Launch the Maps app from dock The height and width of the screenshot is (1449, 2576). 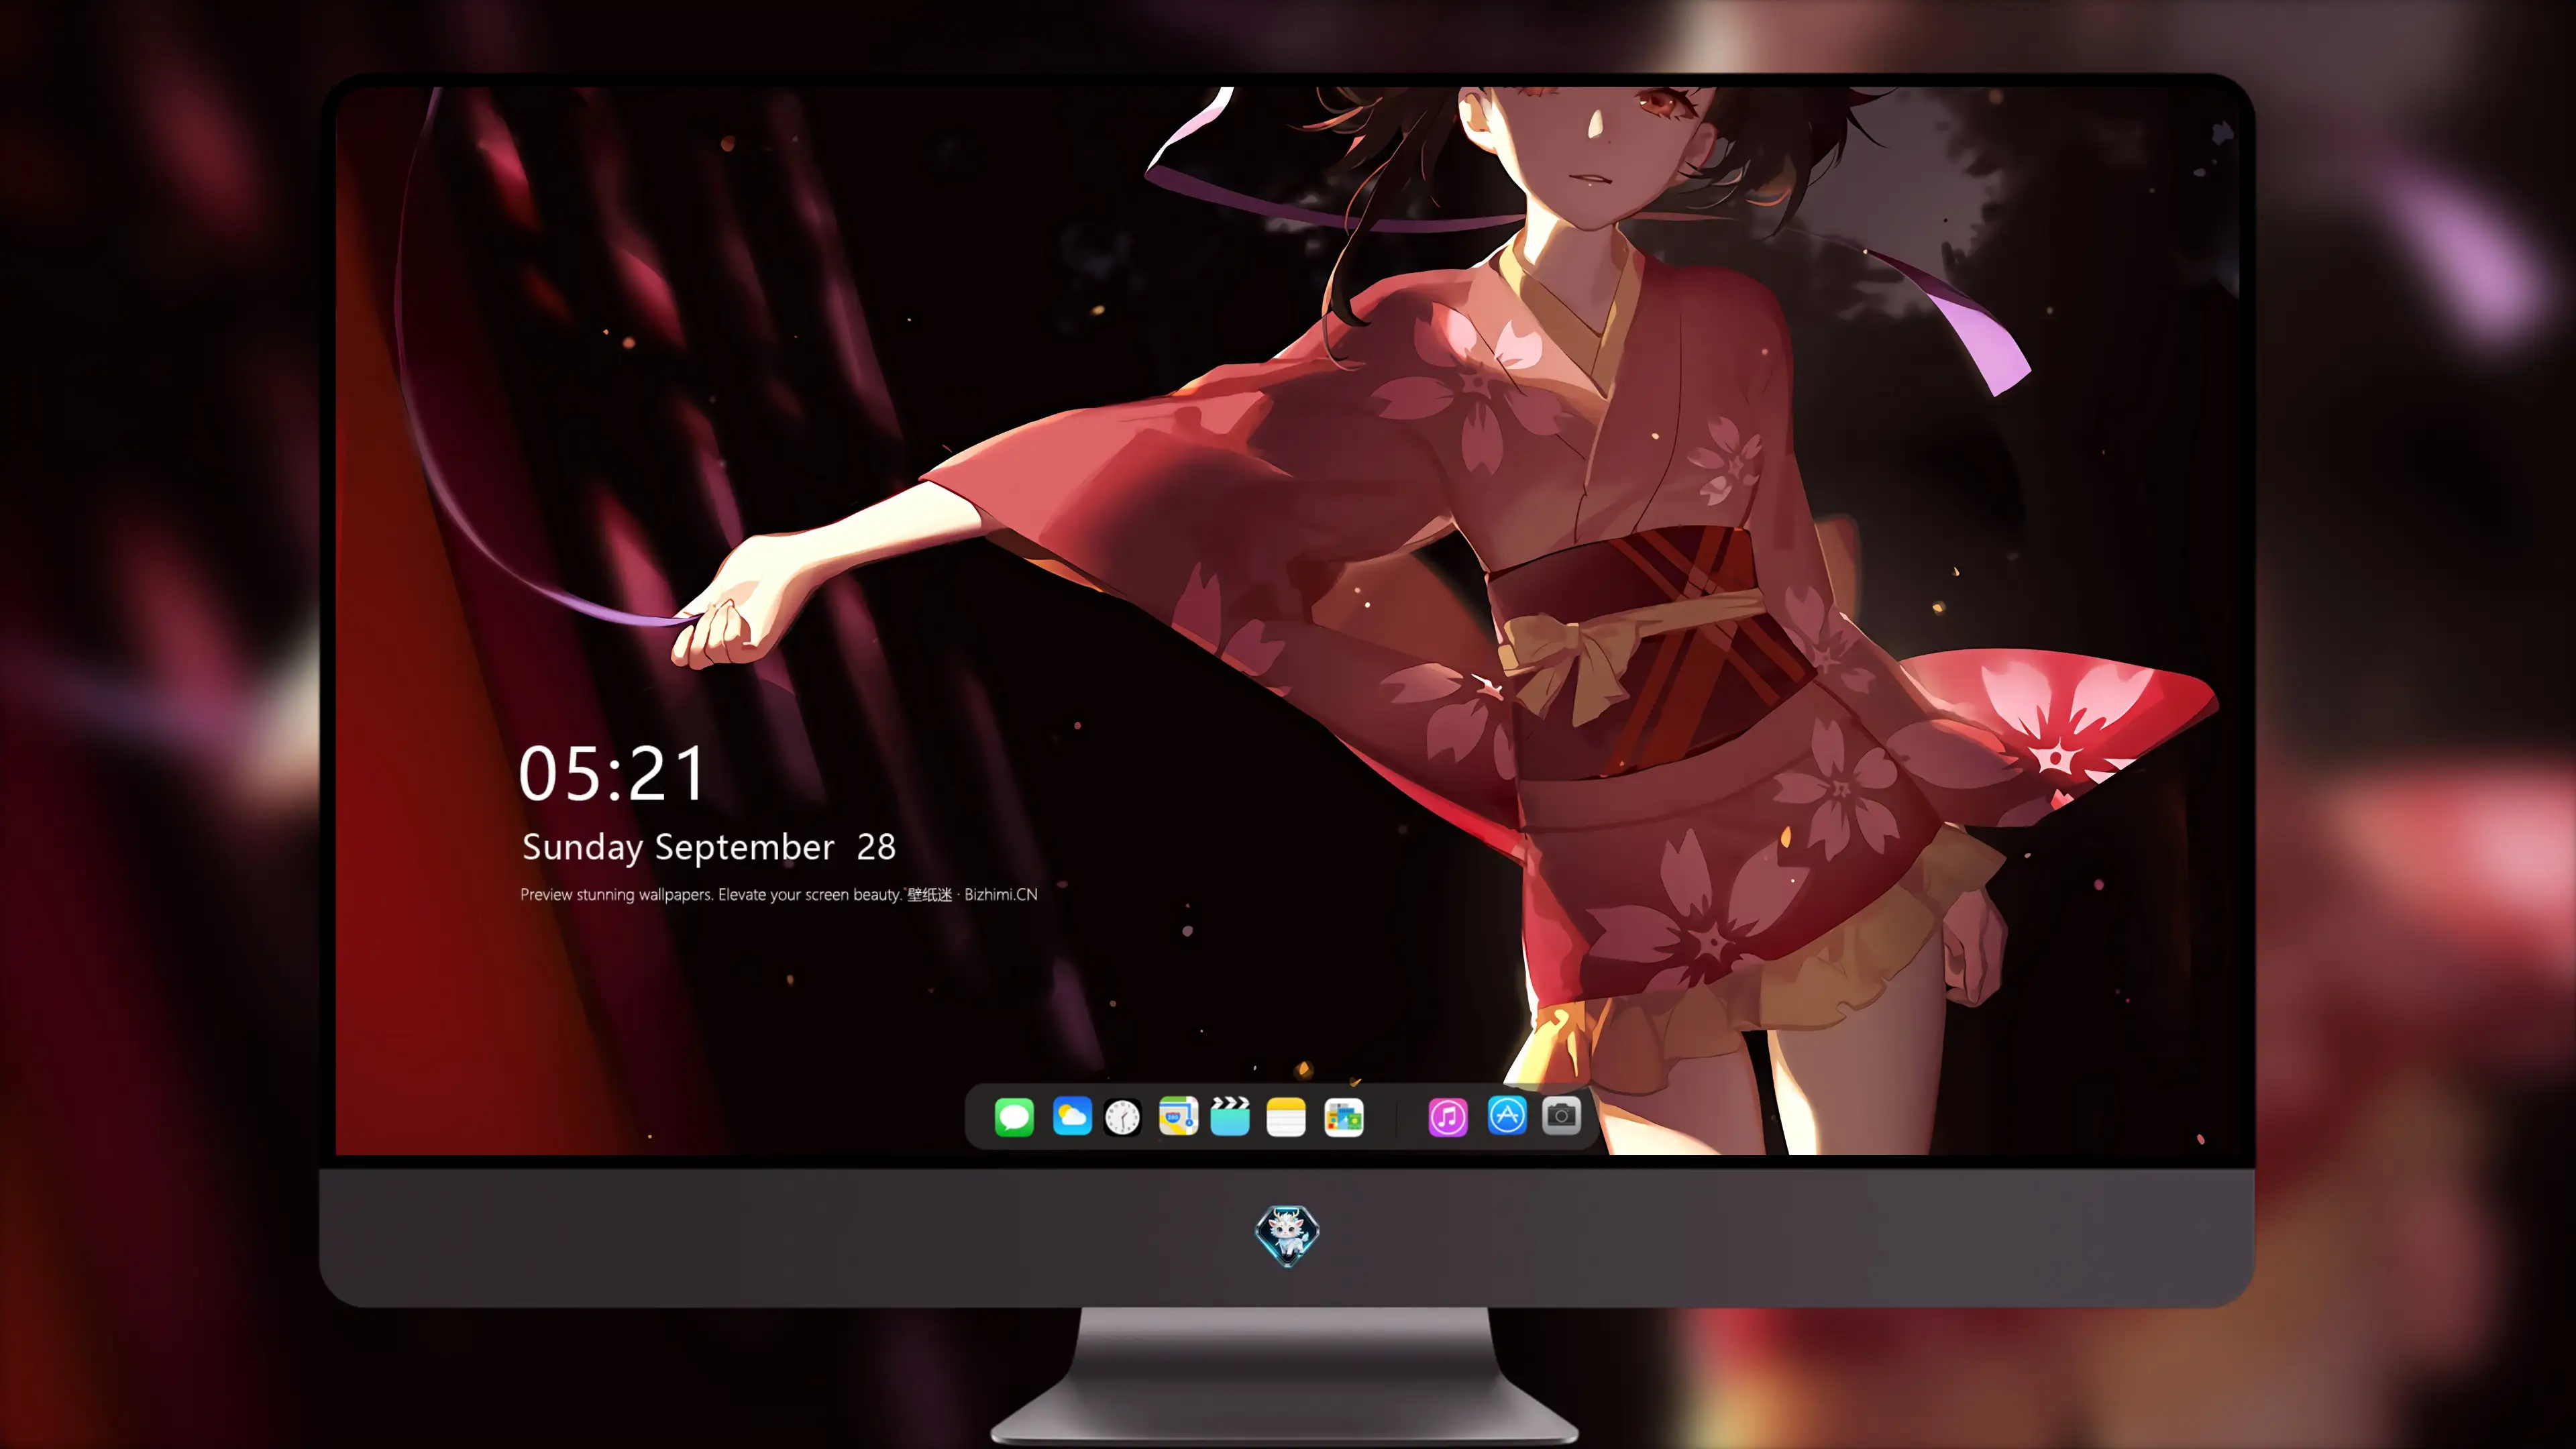coord(1178,1116)
